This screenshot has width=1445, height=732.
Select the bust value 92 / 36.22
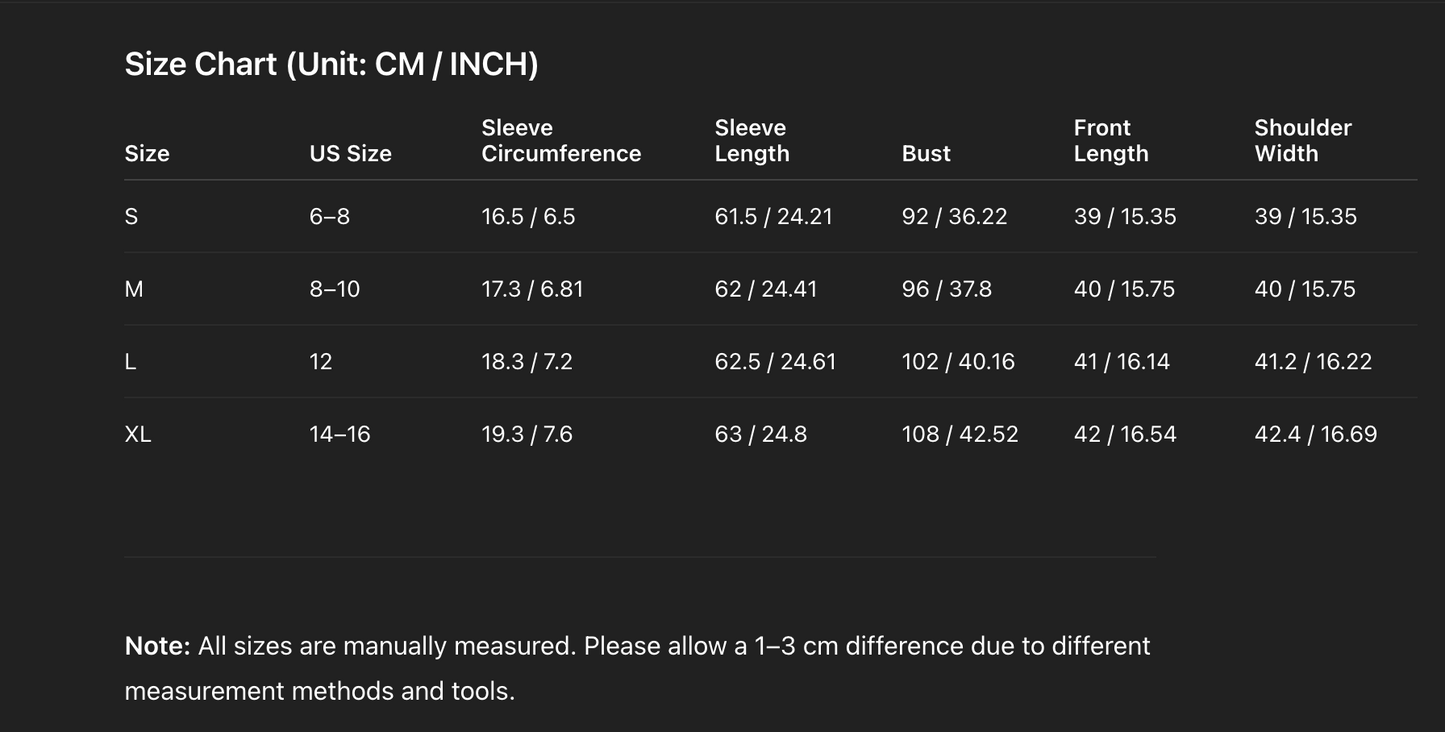(x=954, y=216)
